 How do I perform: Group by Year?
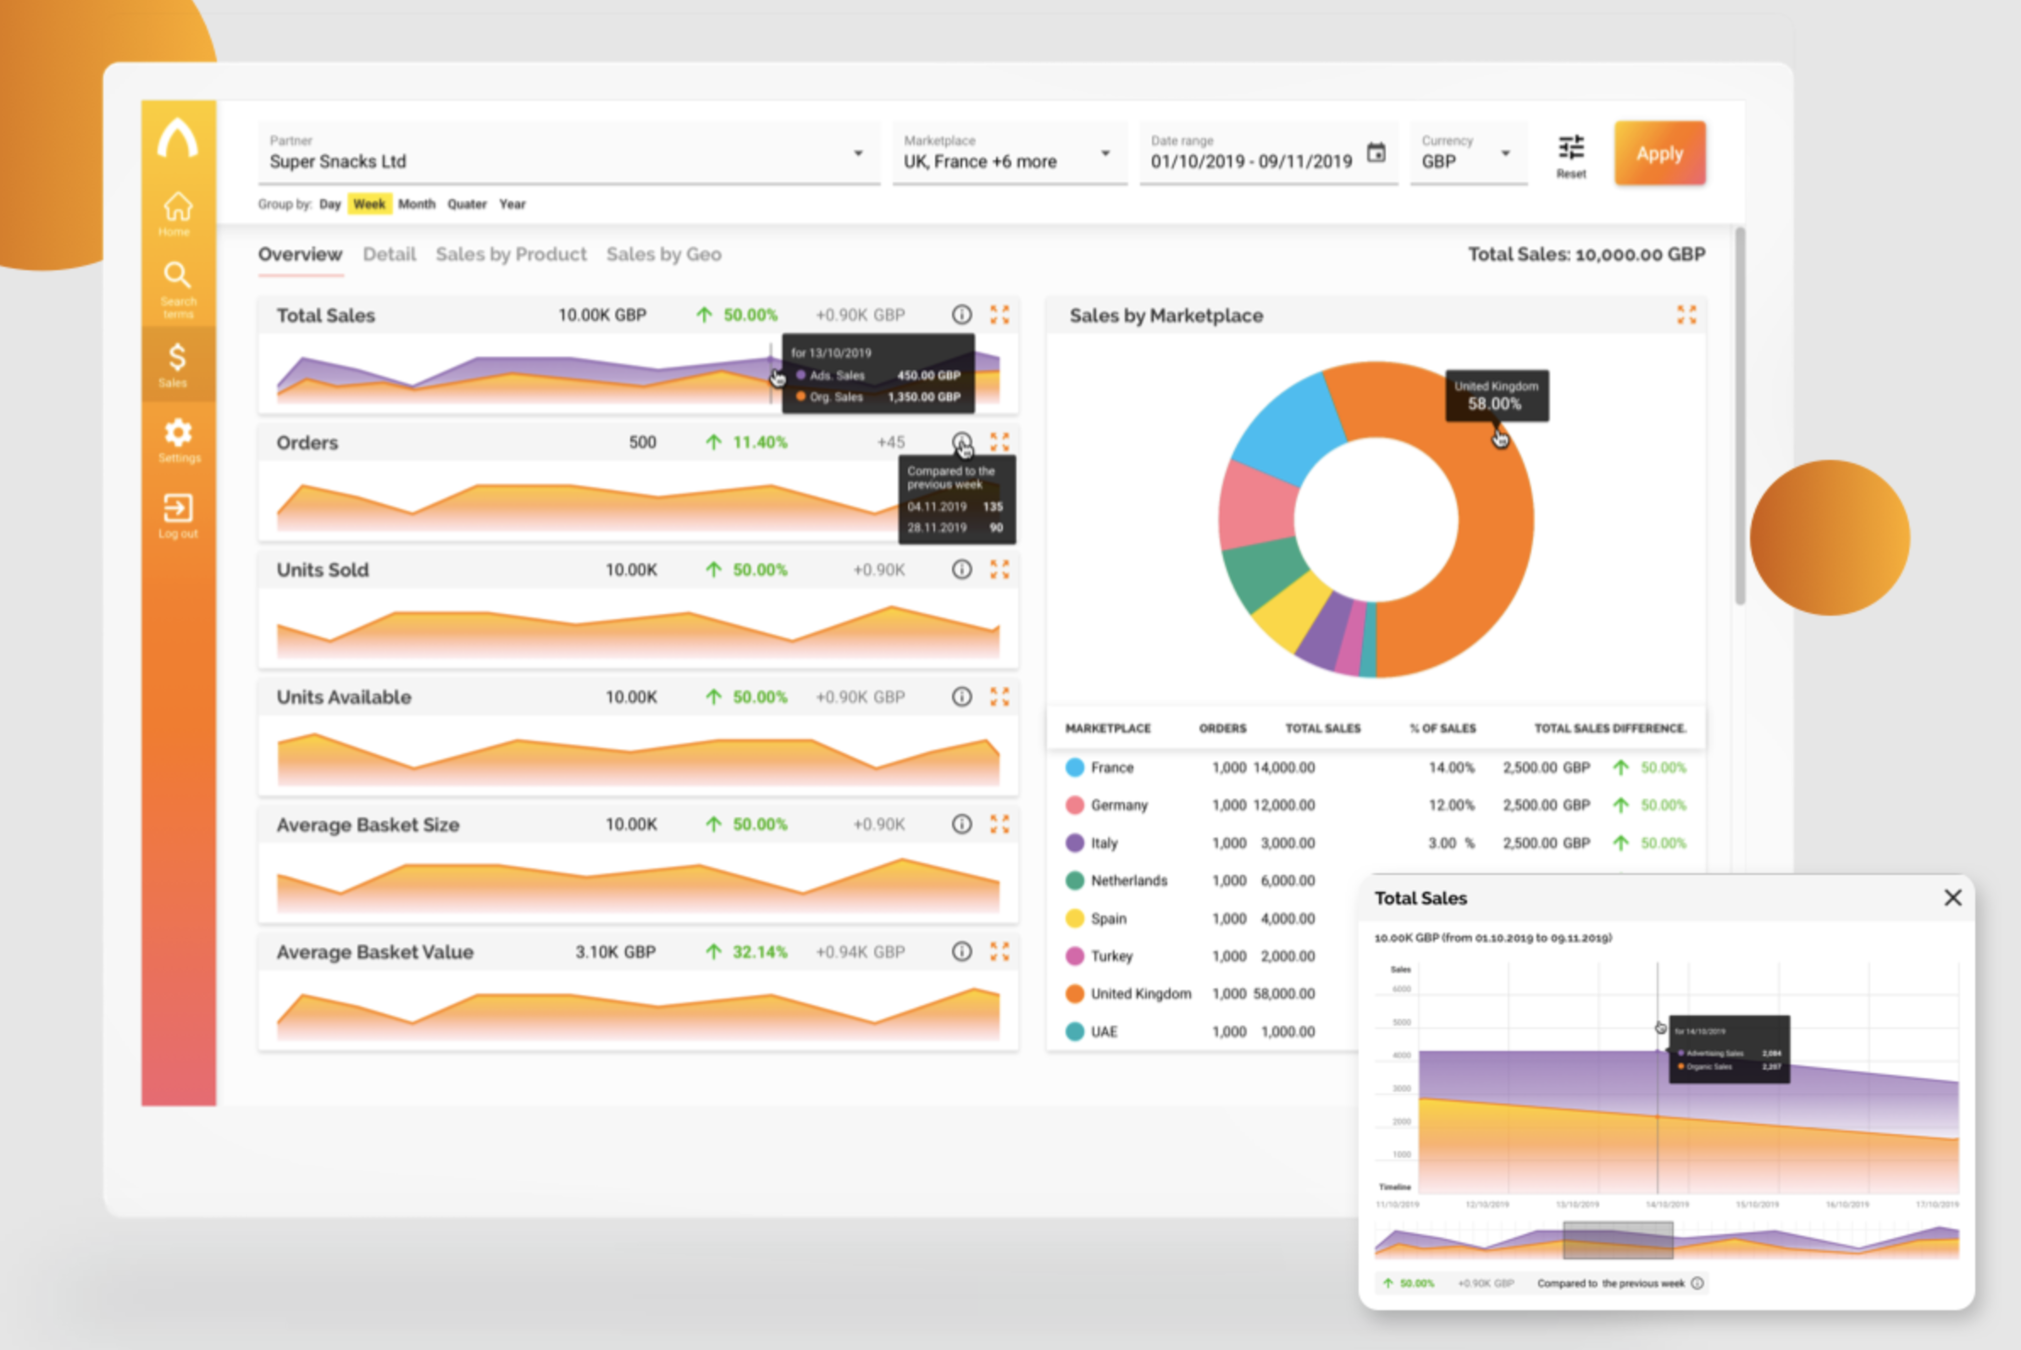click(x=512, y=204)
